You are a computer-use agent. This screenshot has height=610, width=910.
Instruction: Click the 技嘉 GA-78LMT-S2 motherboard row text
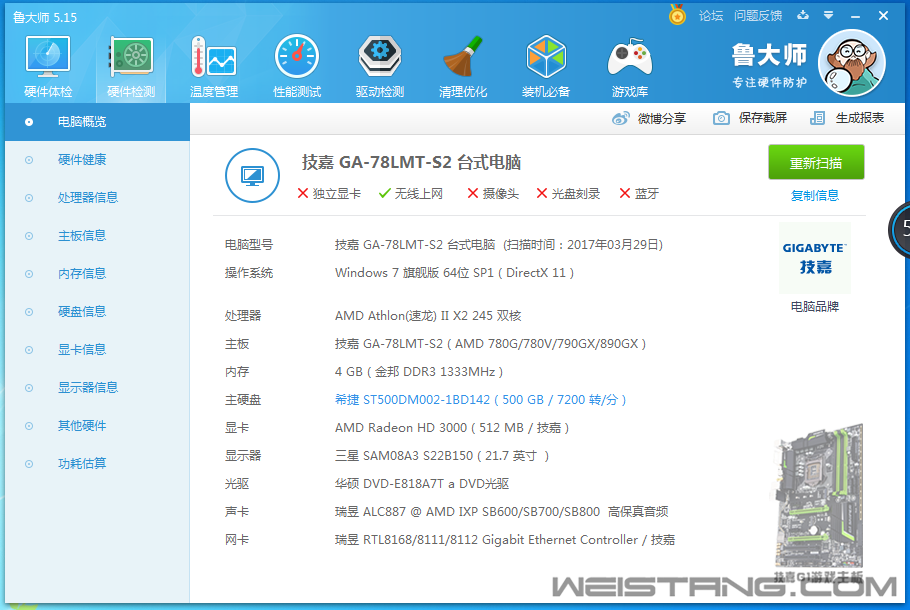490,344
